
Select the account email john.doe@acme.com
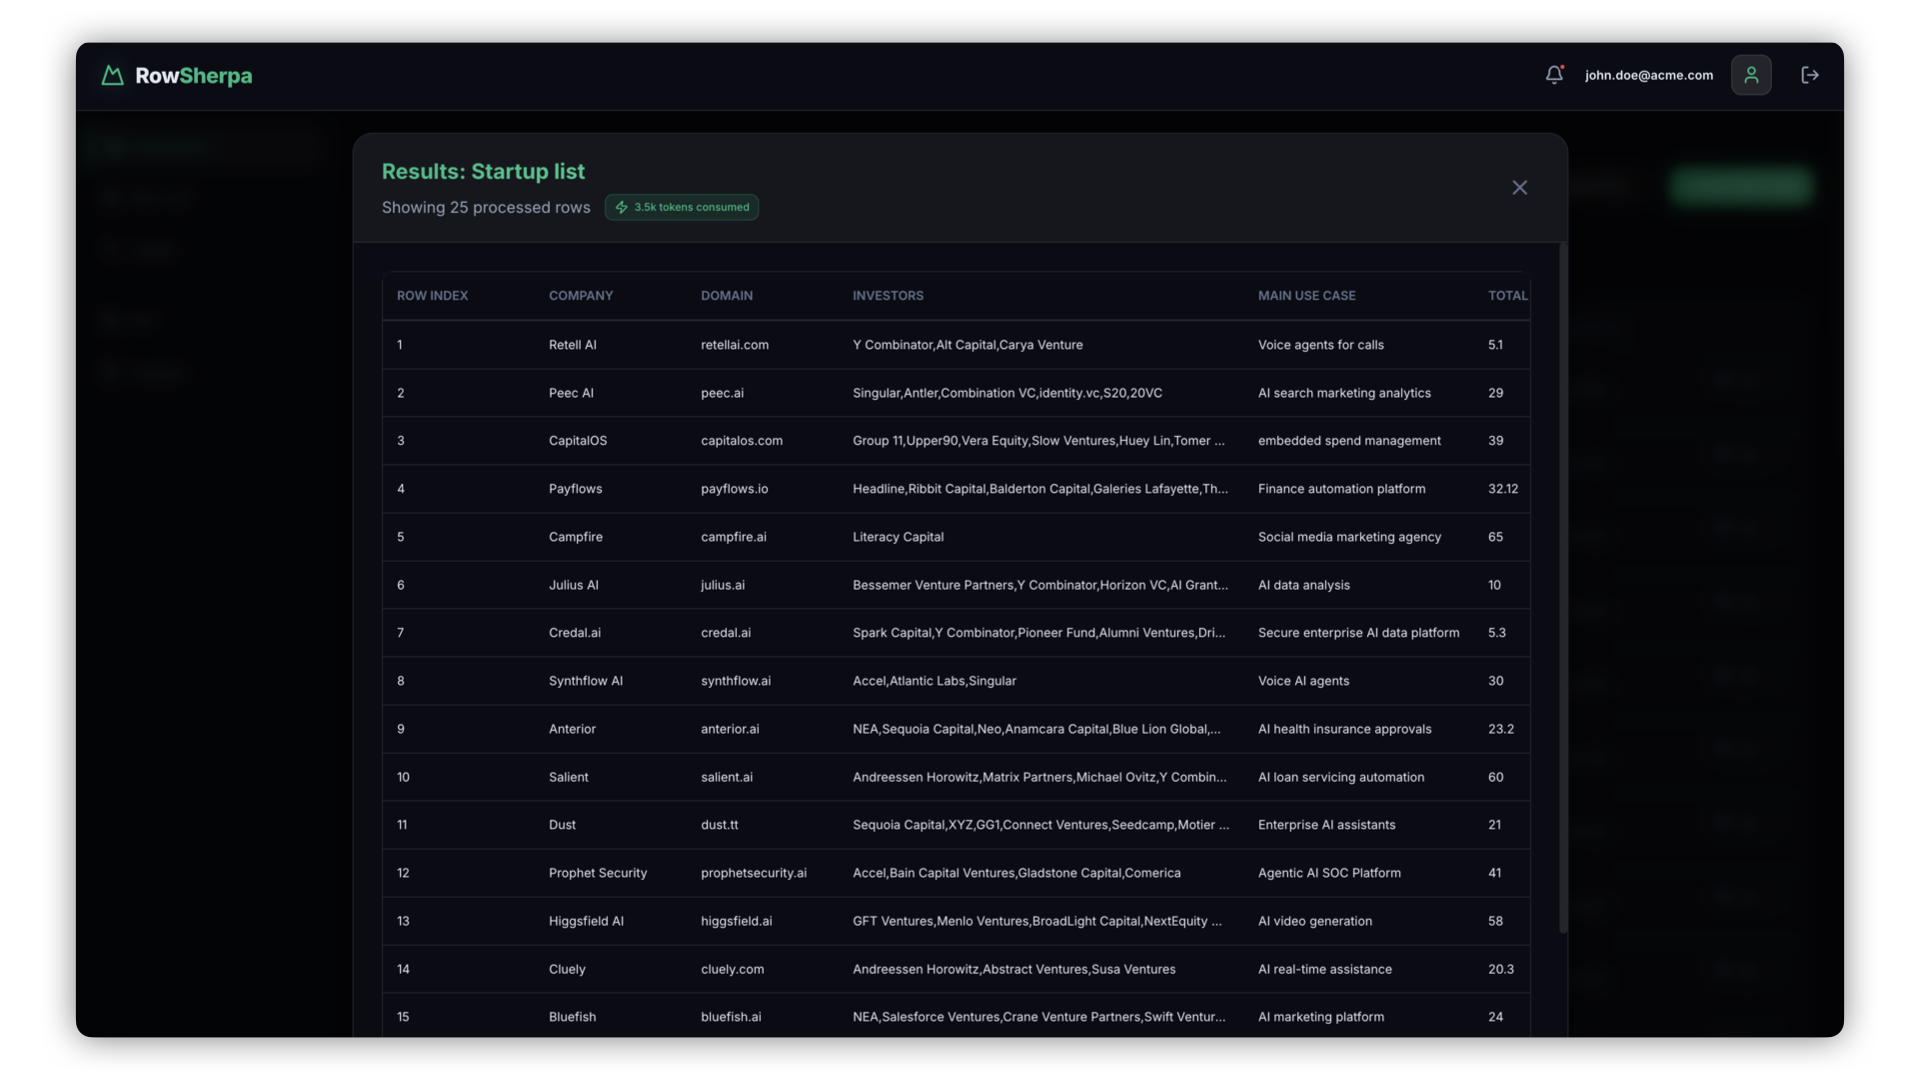click(1648, 74)
